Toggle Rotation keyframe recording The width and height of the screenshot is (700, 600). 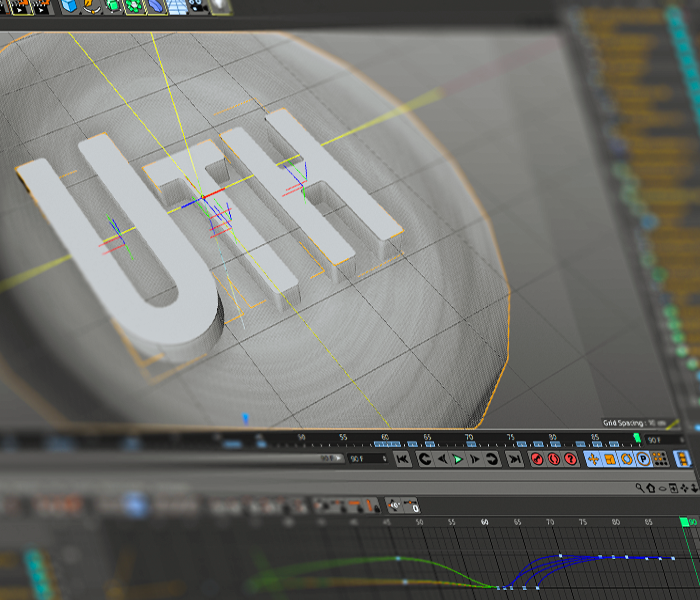pyautogui.click(x=626, y=459)
